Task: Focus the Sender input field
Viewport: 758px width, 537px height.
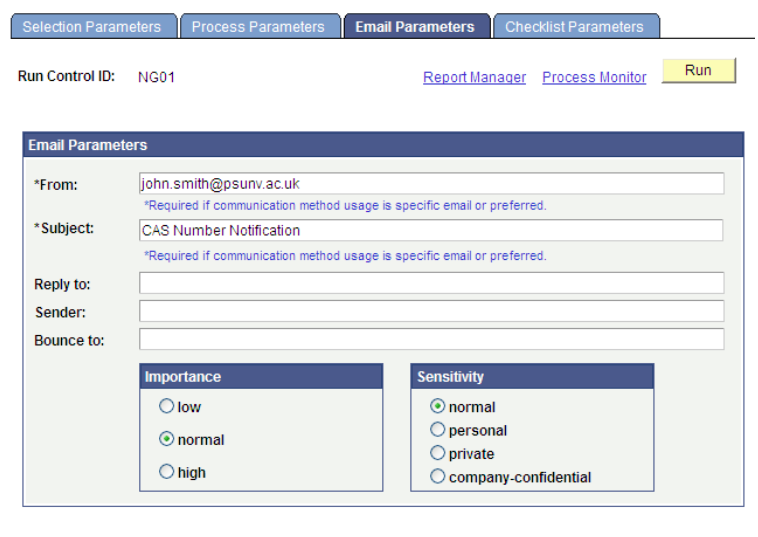Action: click(431, 311)
